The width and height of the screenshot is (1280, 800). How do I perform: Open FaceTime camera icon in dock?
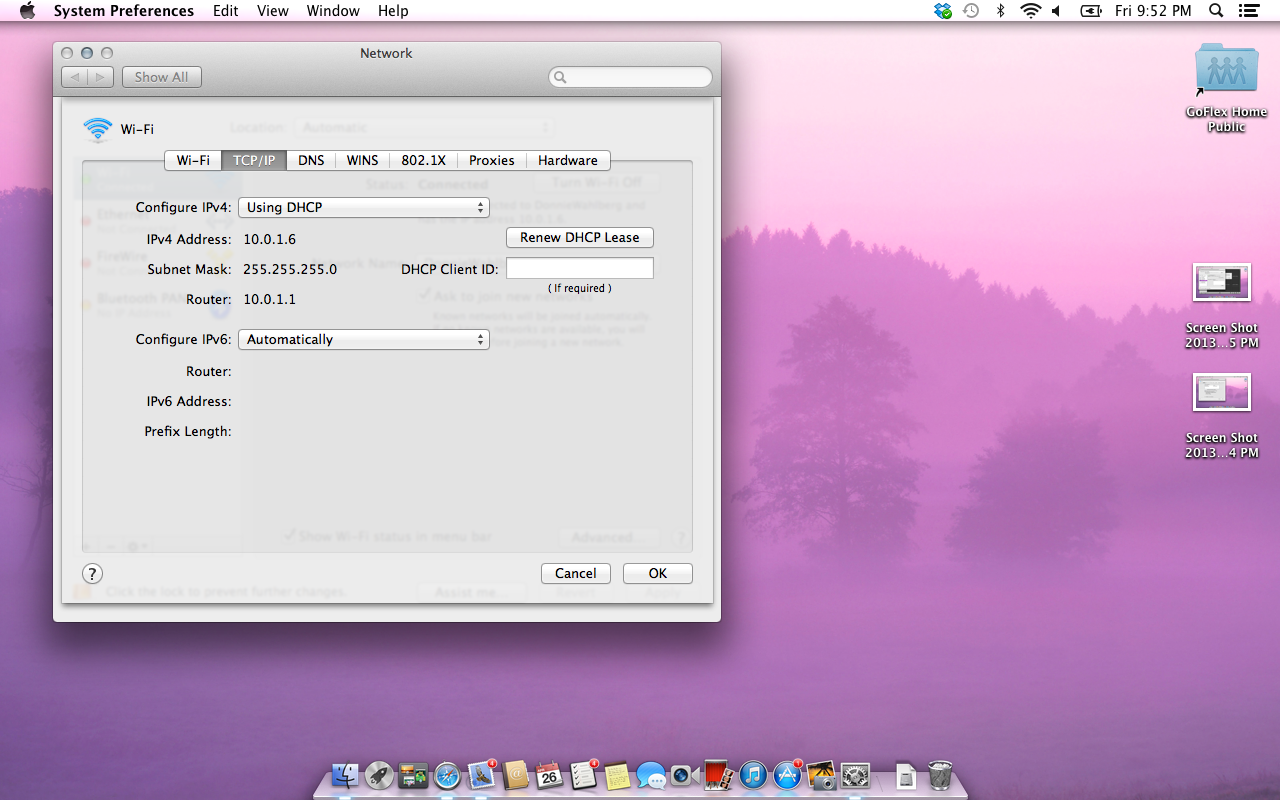(x=685, y=775)
